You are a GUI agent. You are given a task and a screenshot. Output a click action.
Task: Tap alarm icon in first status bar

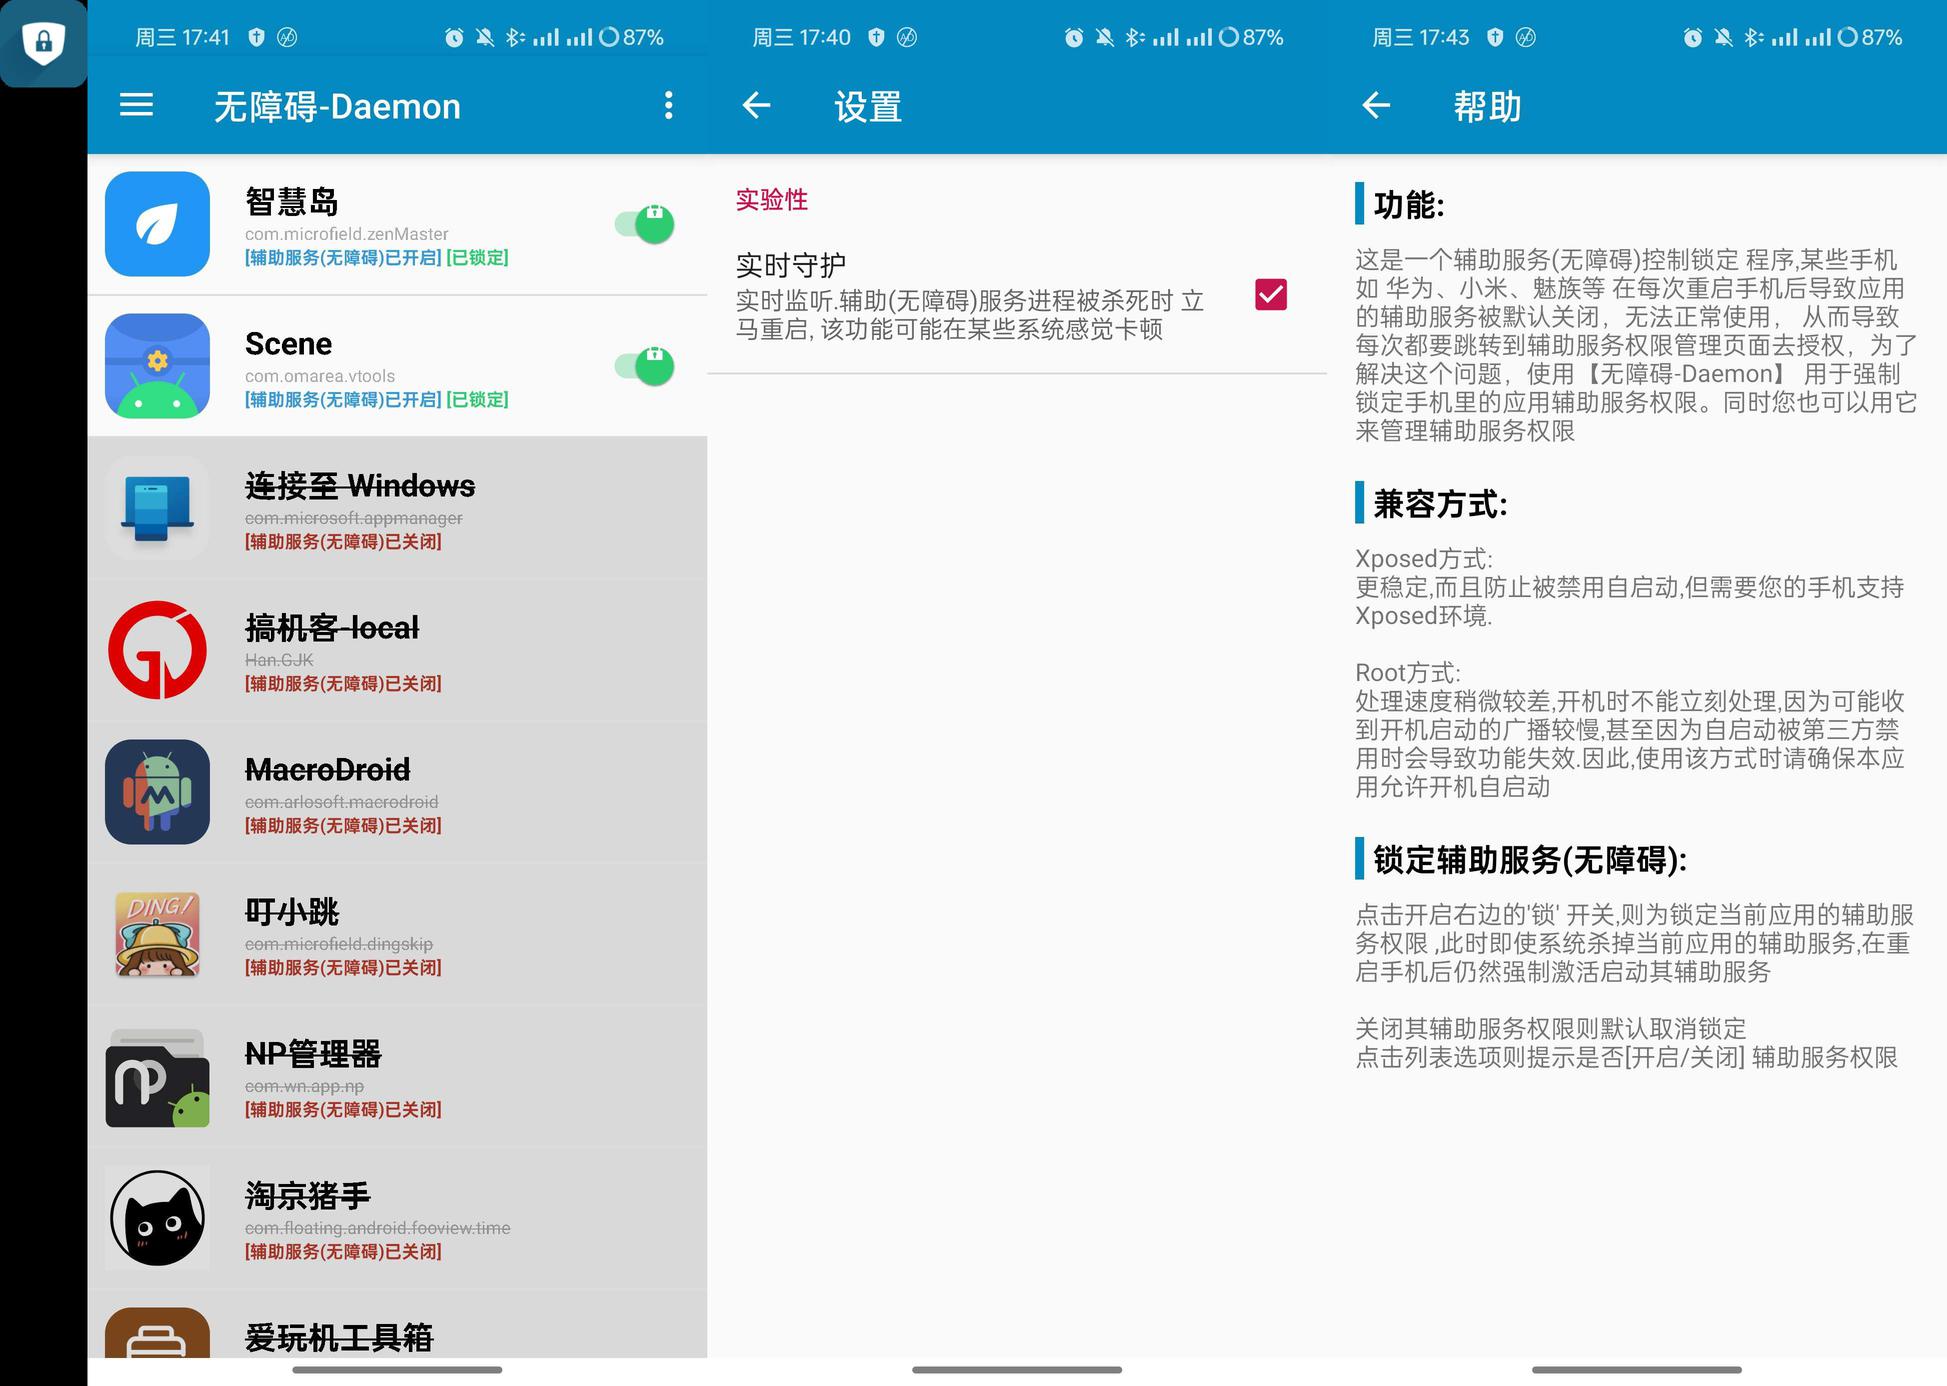click(x=454, y=38)
